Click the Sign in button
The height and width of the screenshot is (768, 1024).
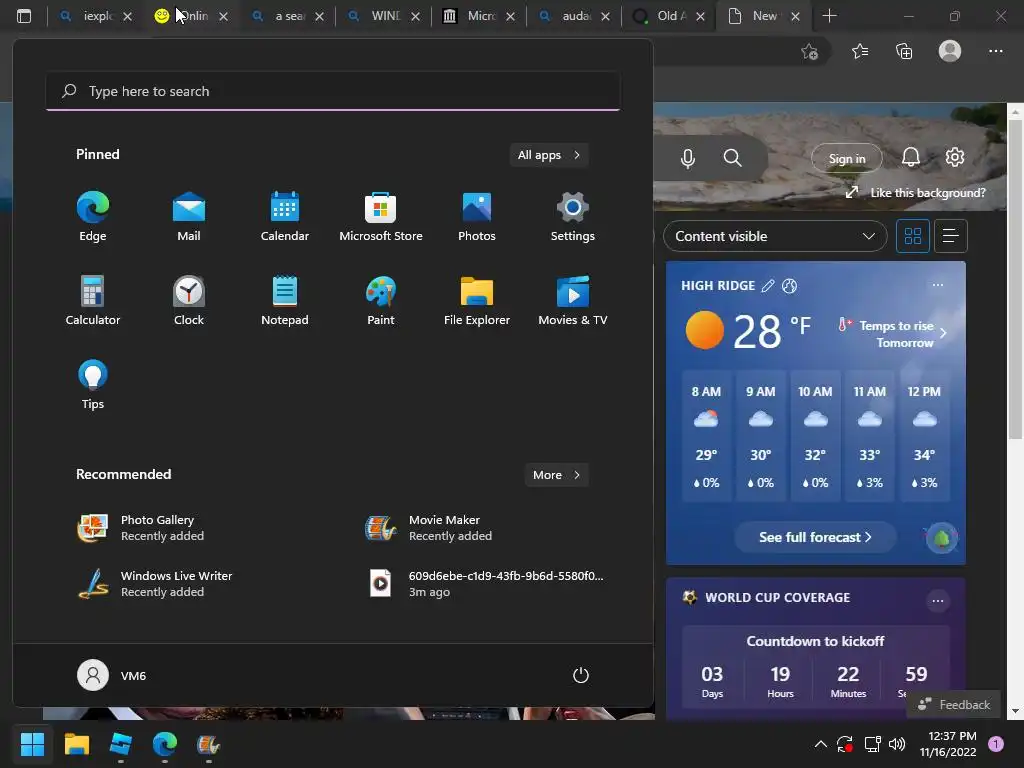coord(847,159)
